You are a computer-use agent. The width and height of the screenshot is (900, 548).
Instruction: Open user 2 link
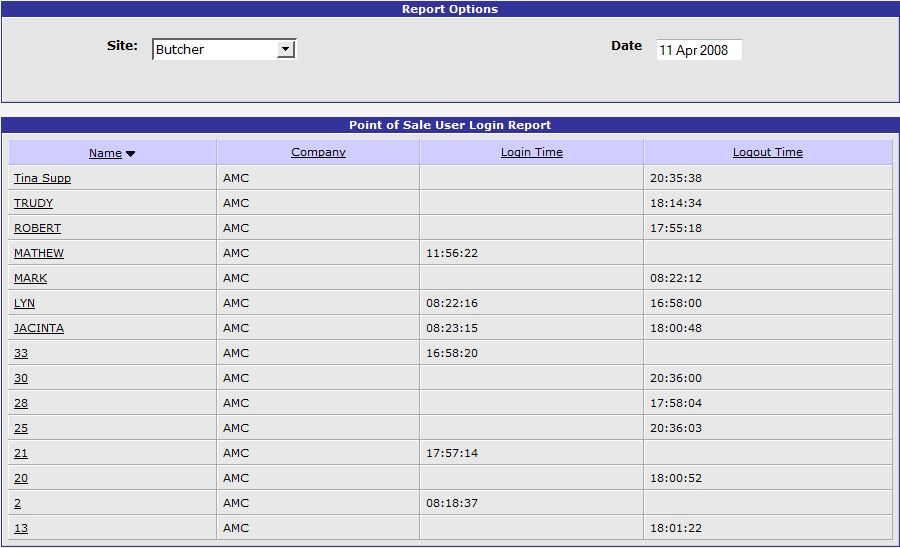click(17, 503)
